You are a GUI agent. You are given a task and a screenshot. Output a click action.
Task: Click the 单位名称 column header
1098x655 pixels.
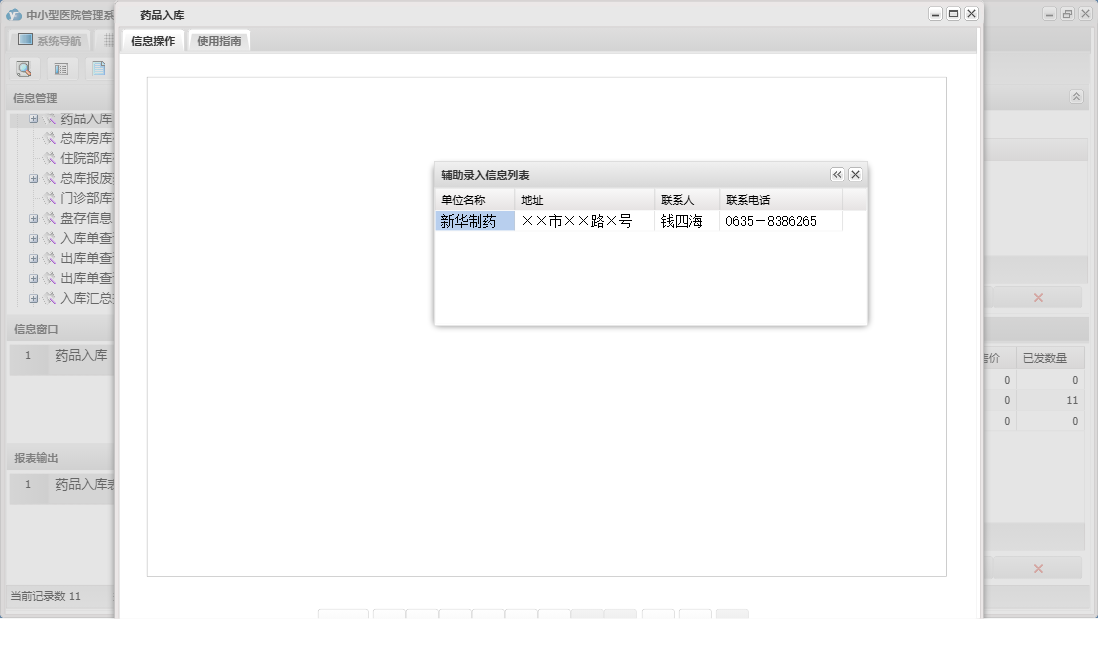coord(475,200)
